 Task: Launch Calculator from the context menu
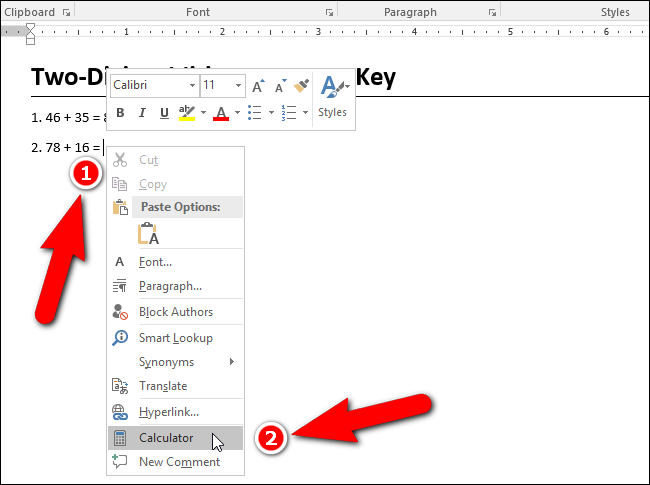pyautogui.click(x=175, y=438)
